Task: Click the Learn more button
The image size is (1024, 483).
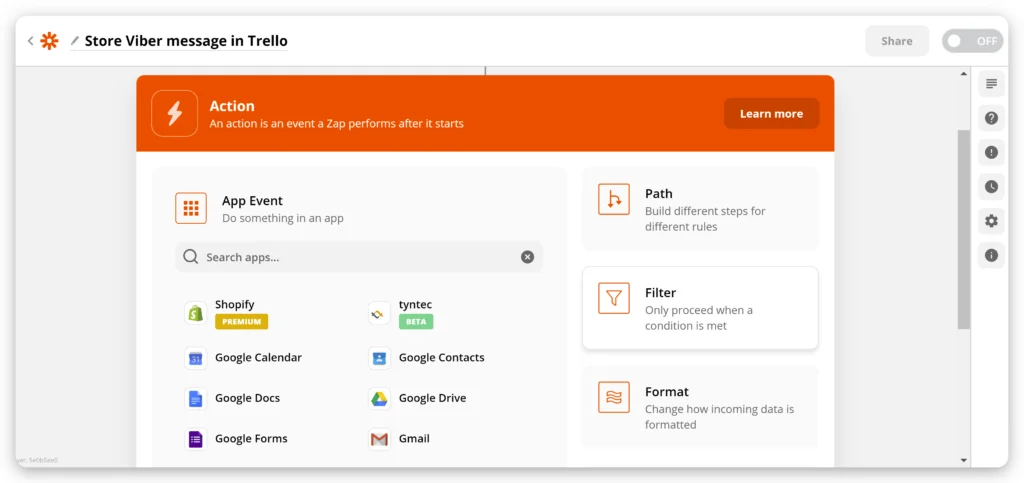Action: pyautogui.click(x=771, y=114)
